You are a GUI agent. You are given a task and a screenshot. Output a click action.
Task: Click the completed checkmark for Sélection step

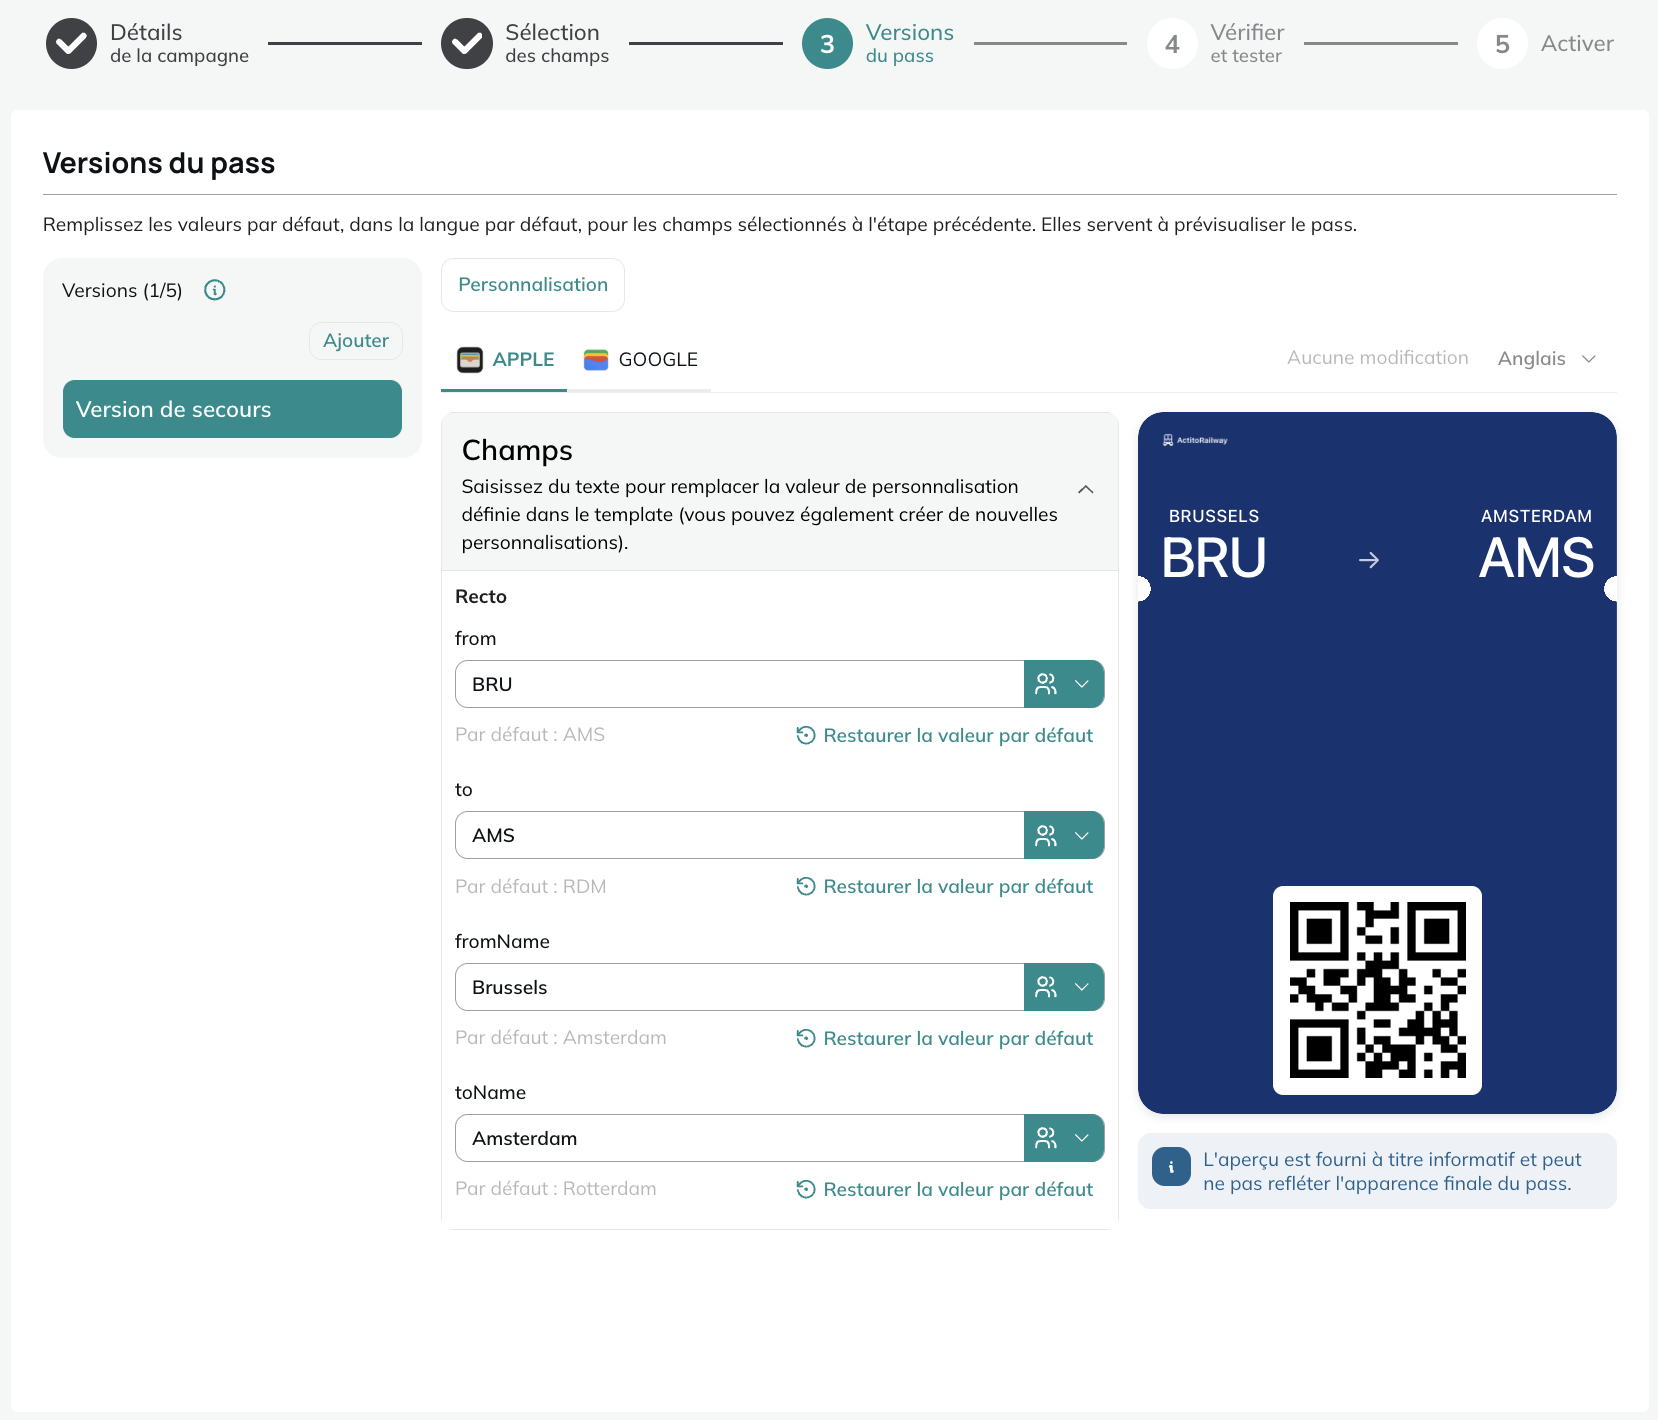[467, 44]
